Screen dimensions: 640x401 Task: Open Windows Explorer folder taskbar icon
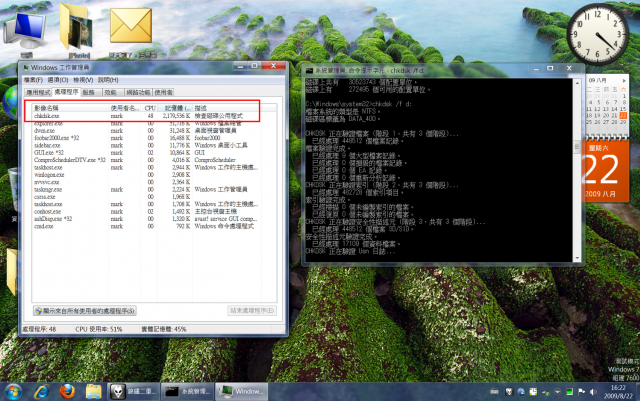(93, 391)
